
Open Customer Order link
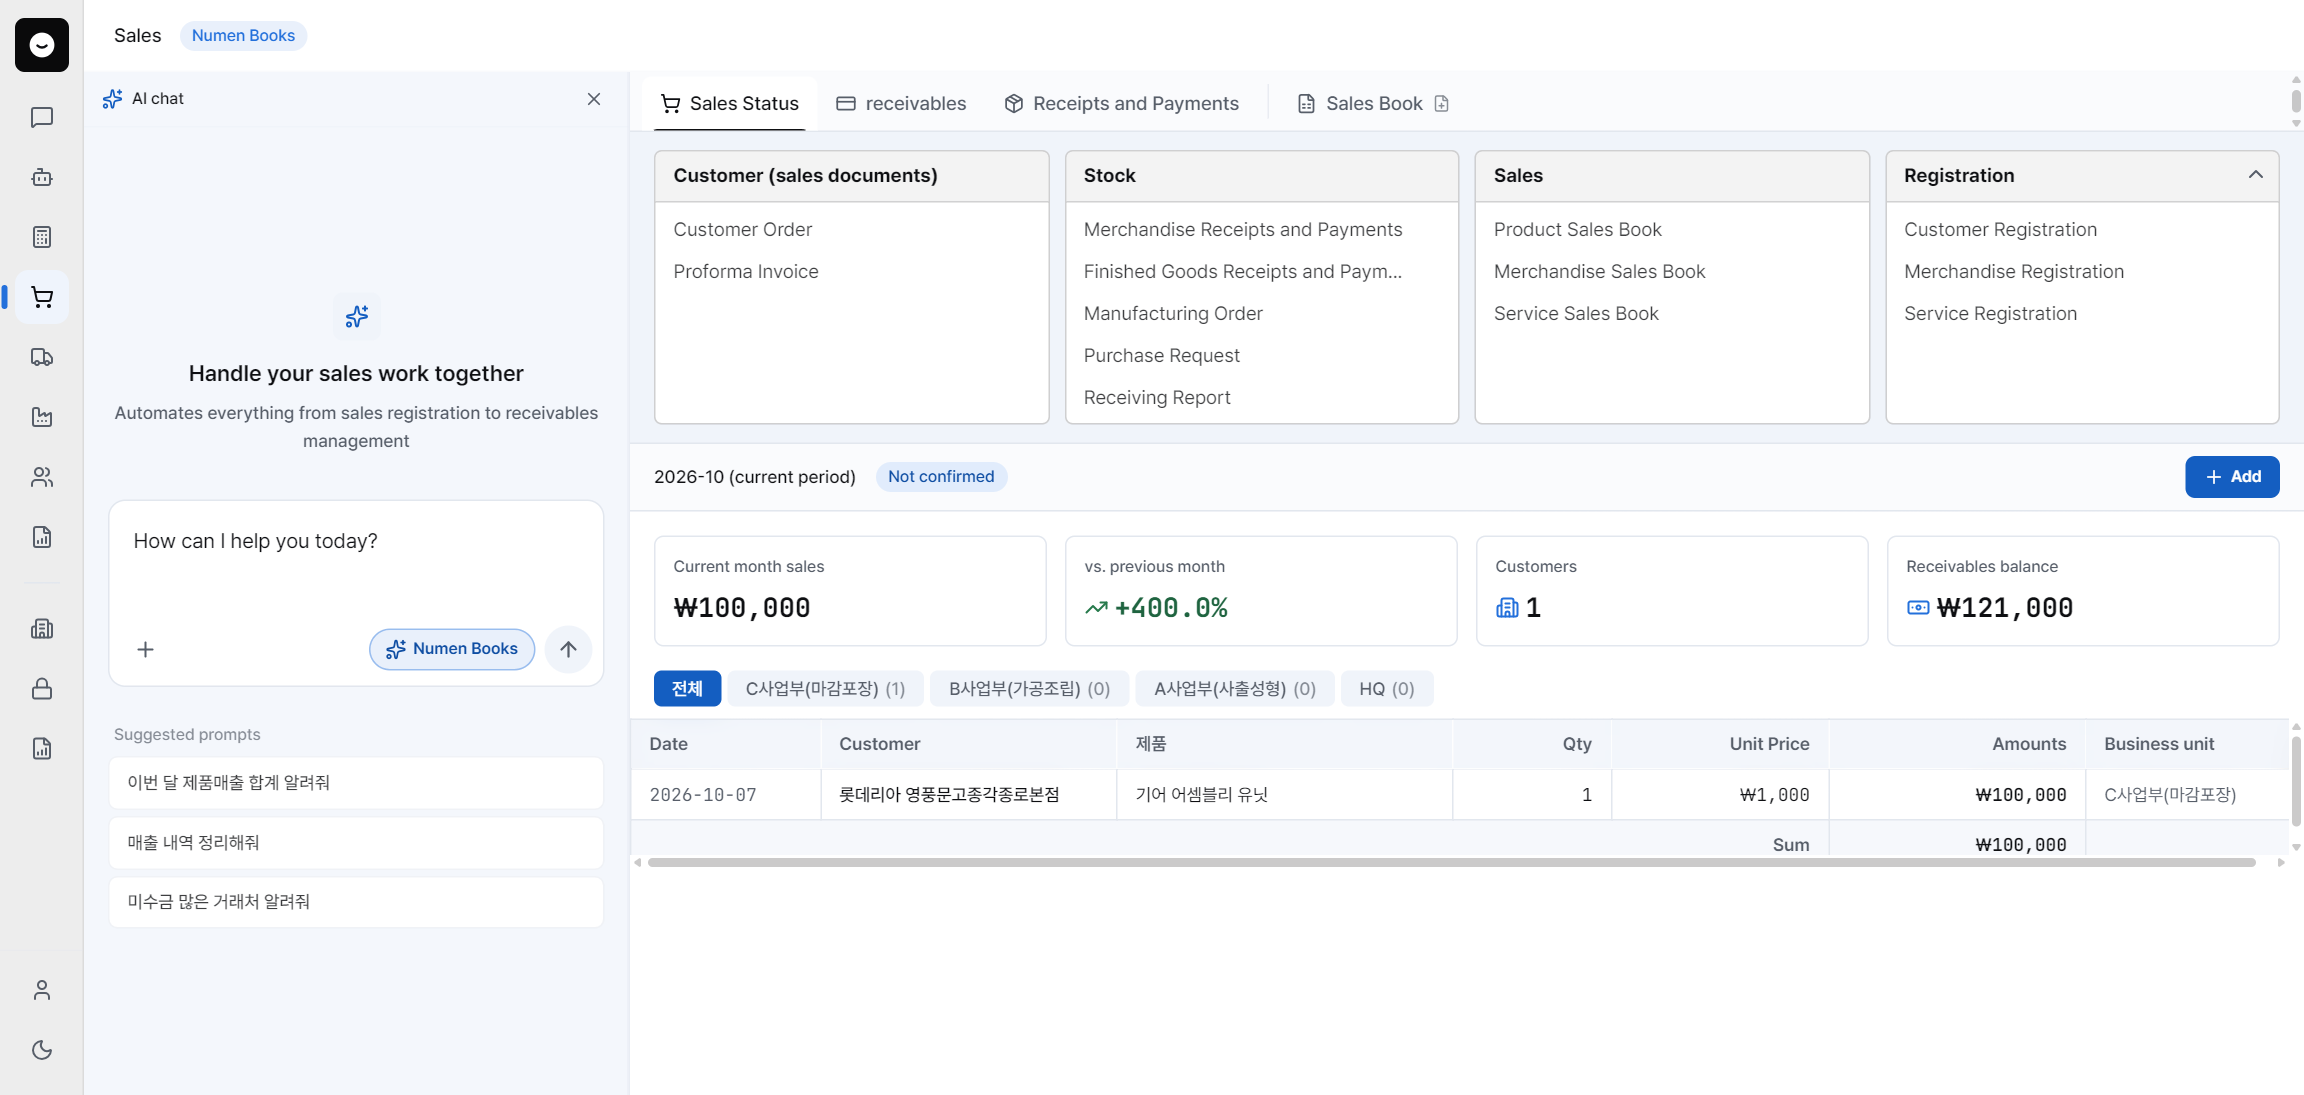point(742,230)
